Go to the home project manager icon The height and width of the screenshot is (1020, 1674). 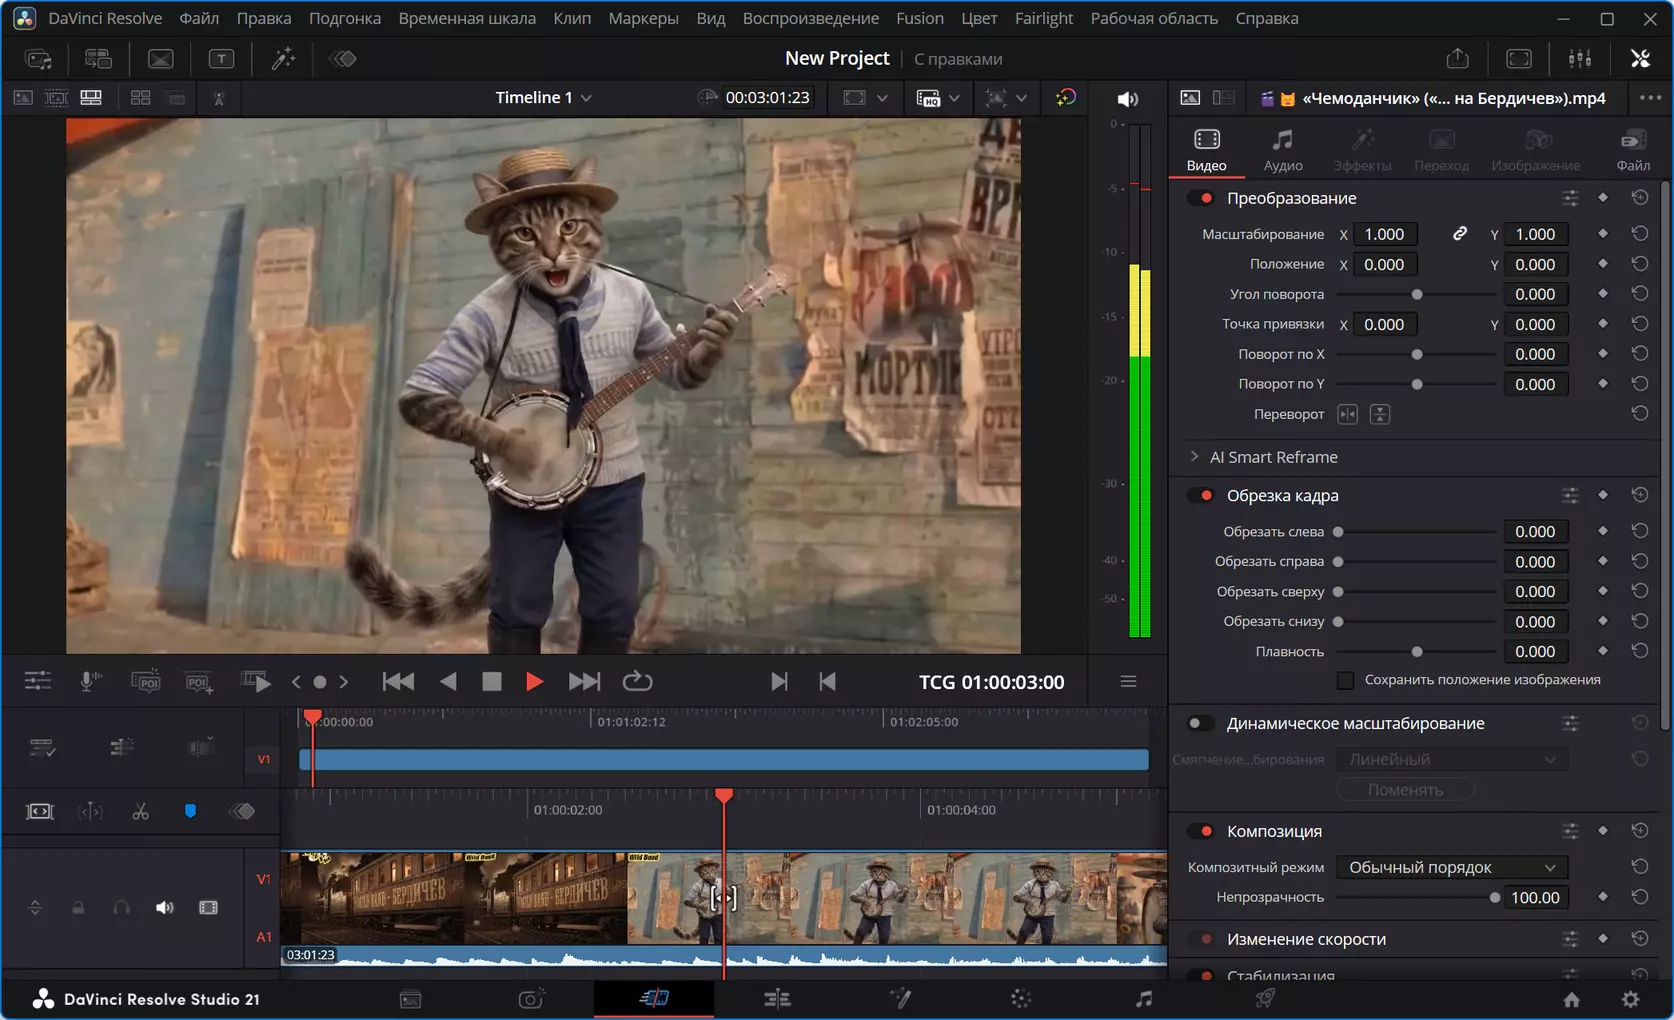[x=1571, y=999]
